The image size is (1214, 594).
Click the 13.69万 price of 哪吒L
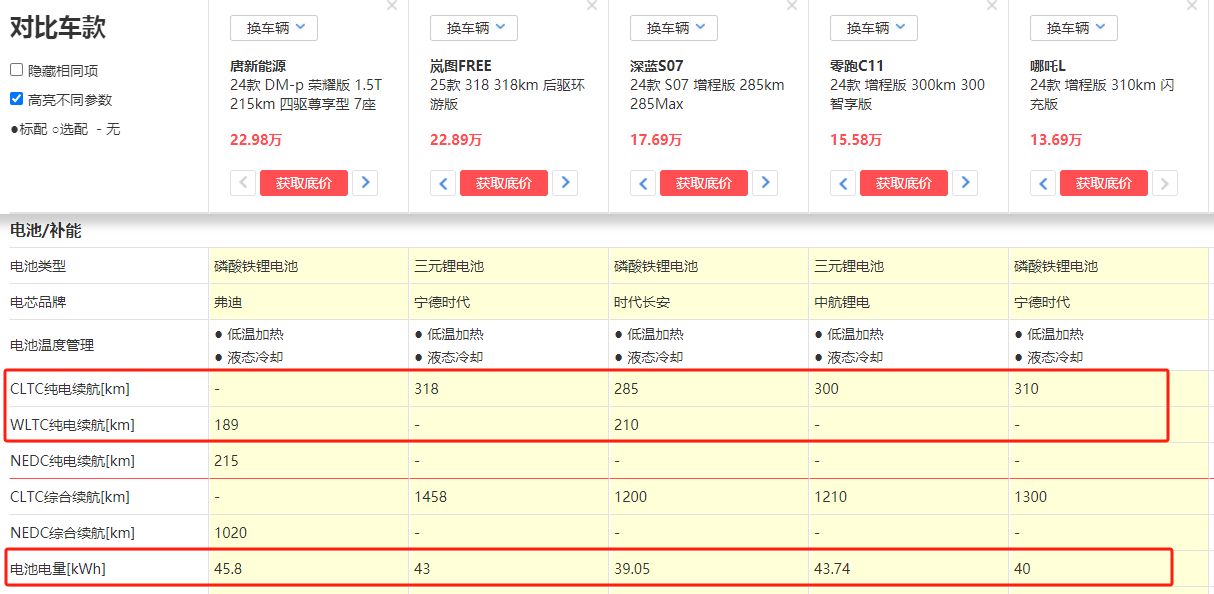[x=1056, y=140]
